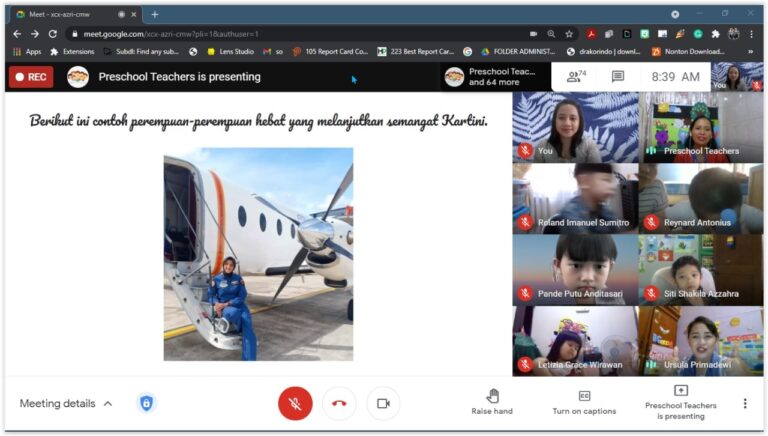Screen dimensions: 768x436
Task: Leave the call with the hang-up button
Action: click(x=339, y=403)
